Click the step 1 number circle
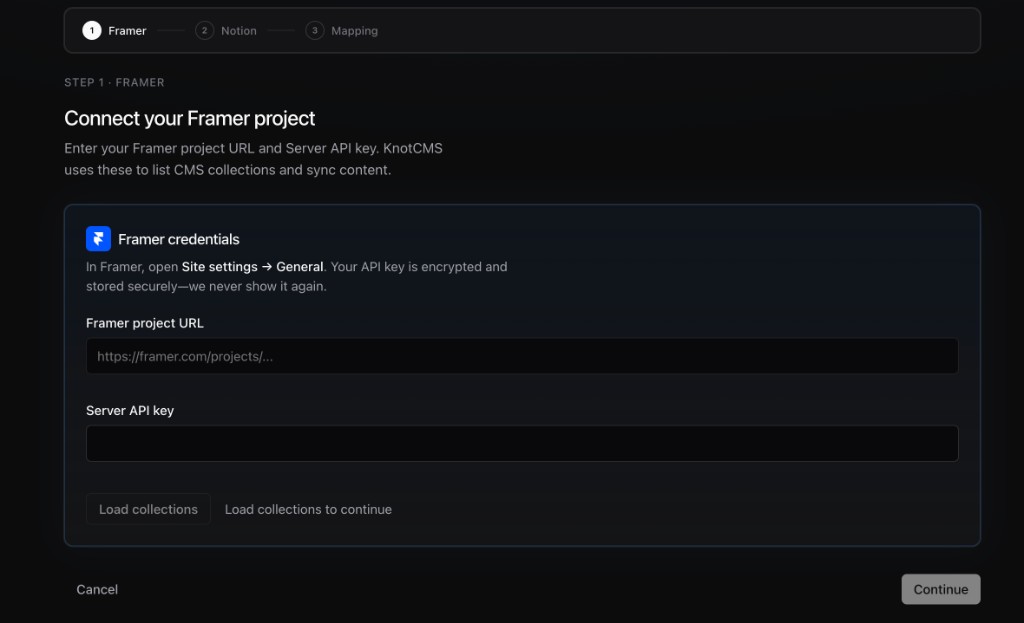The image size is (1024, 623). click(92, 31)
